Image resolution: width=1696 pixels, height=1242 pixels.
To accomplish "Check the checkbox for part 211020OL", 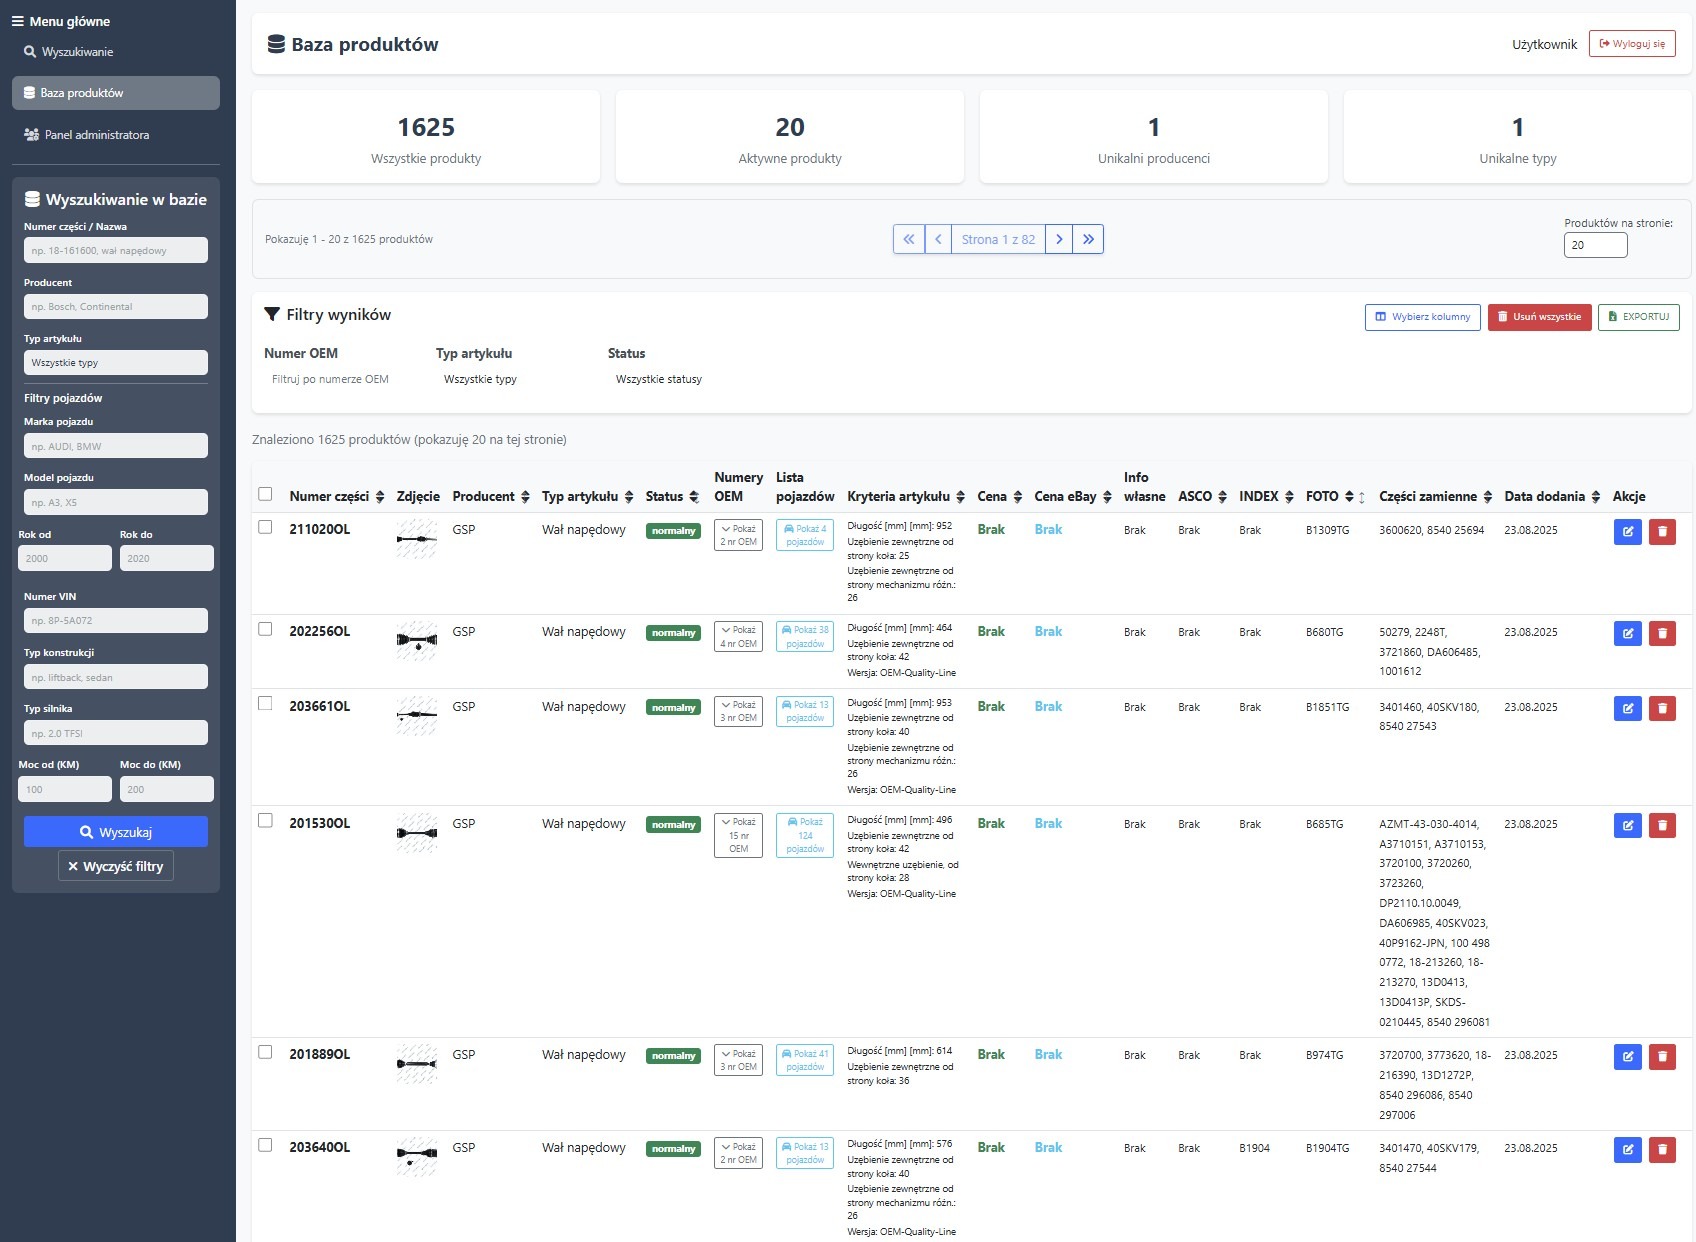I will click(265, 527).
